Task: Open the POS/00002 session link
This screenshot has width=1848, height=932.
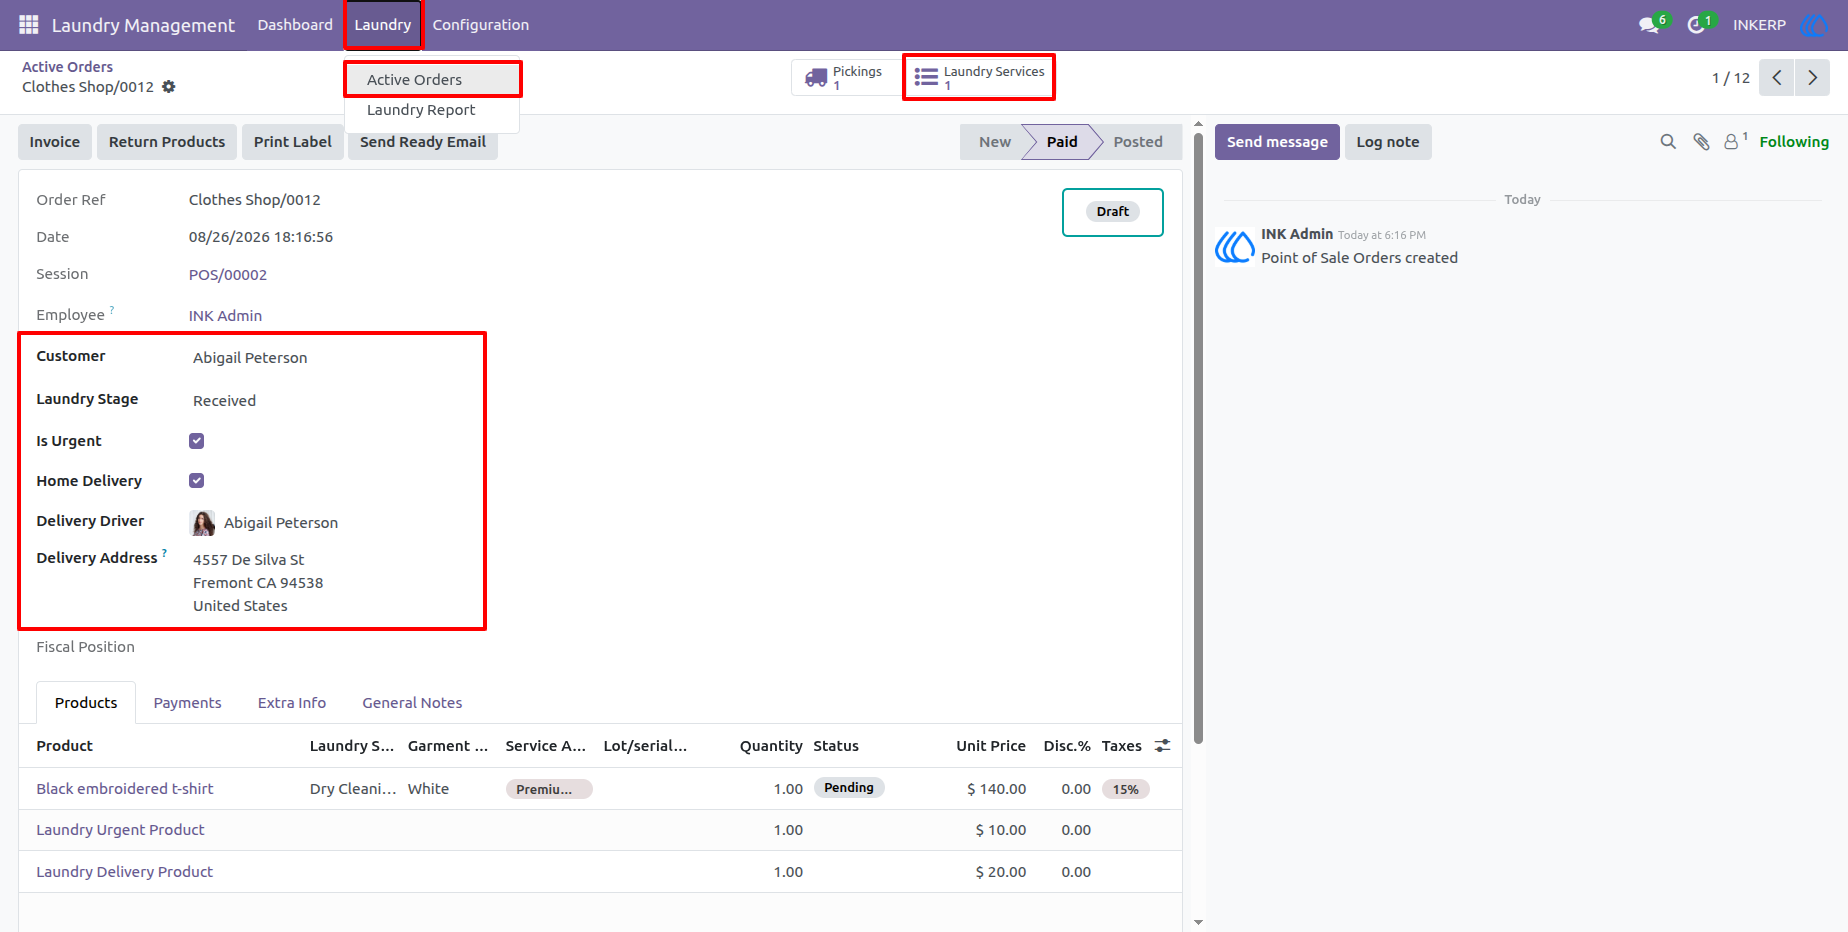Action: pyautogui.click(x=228, y=275)
